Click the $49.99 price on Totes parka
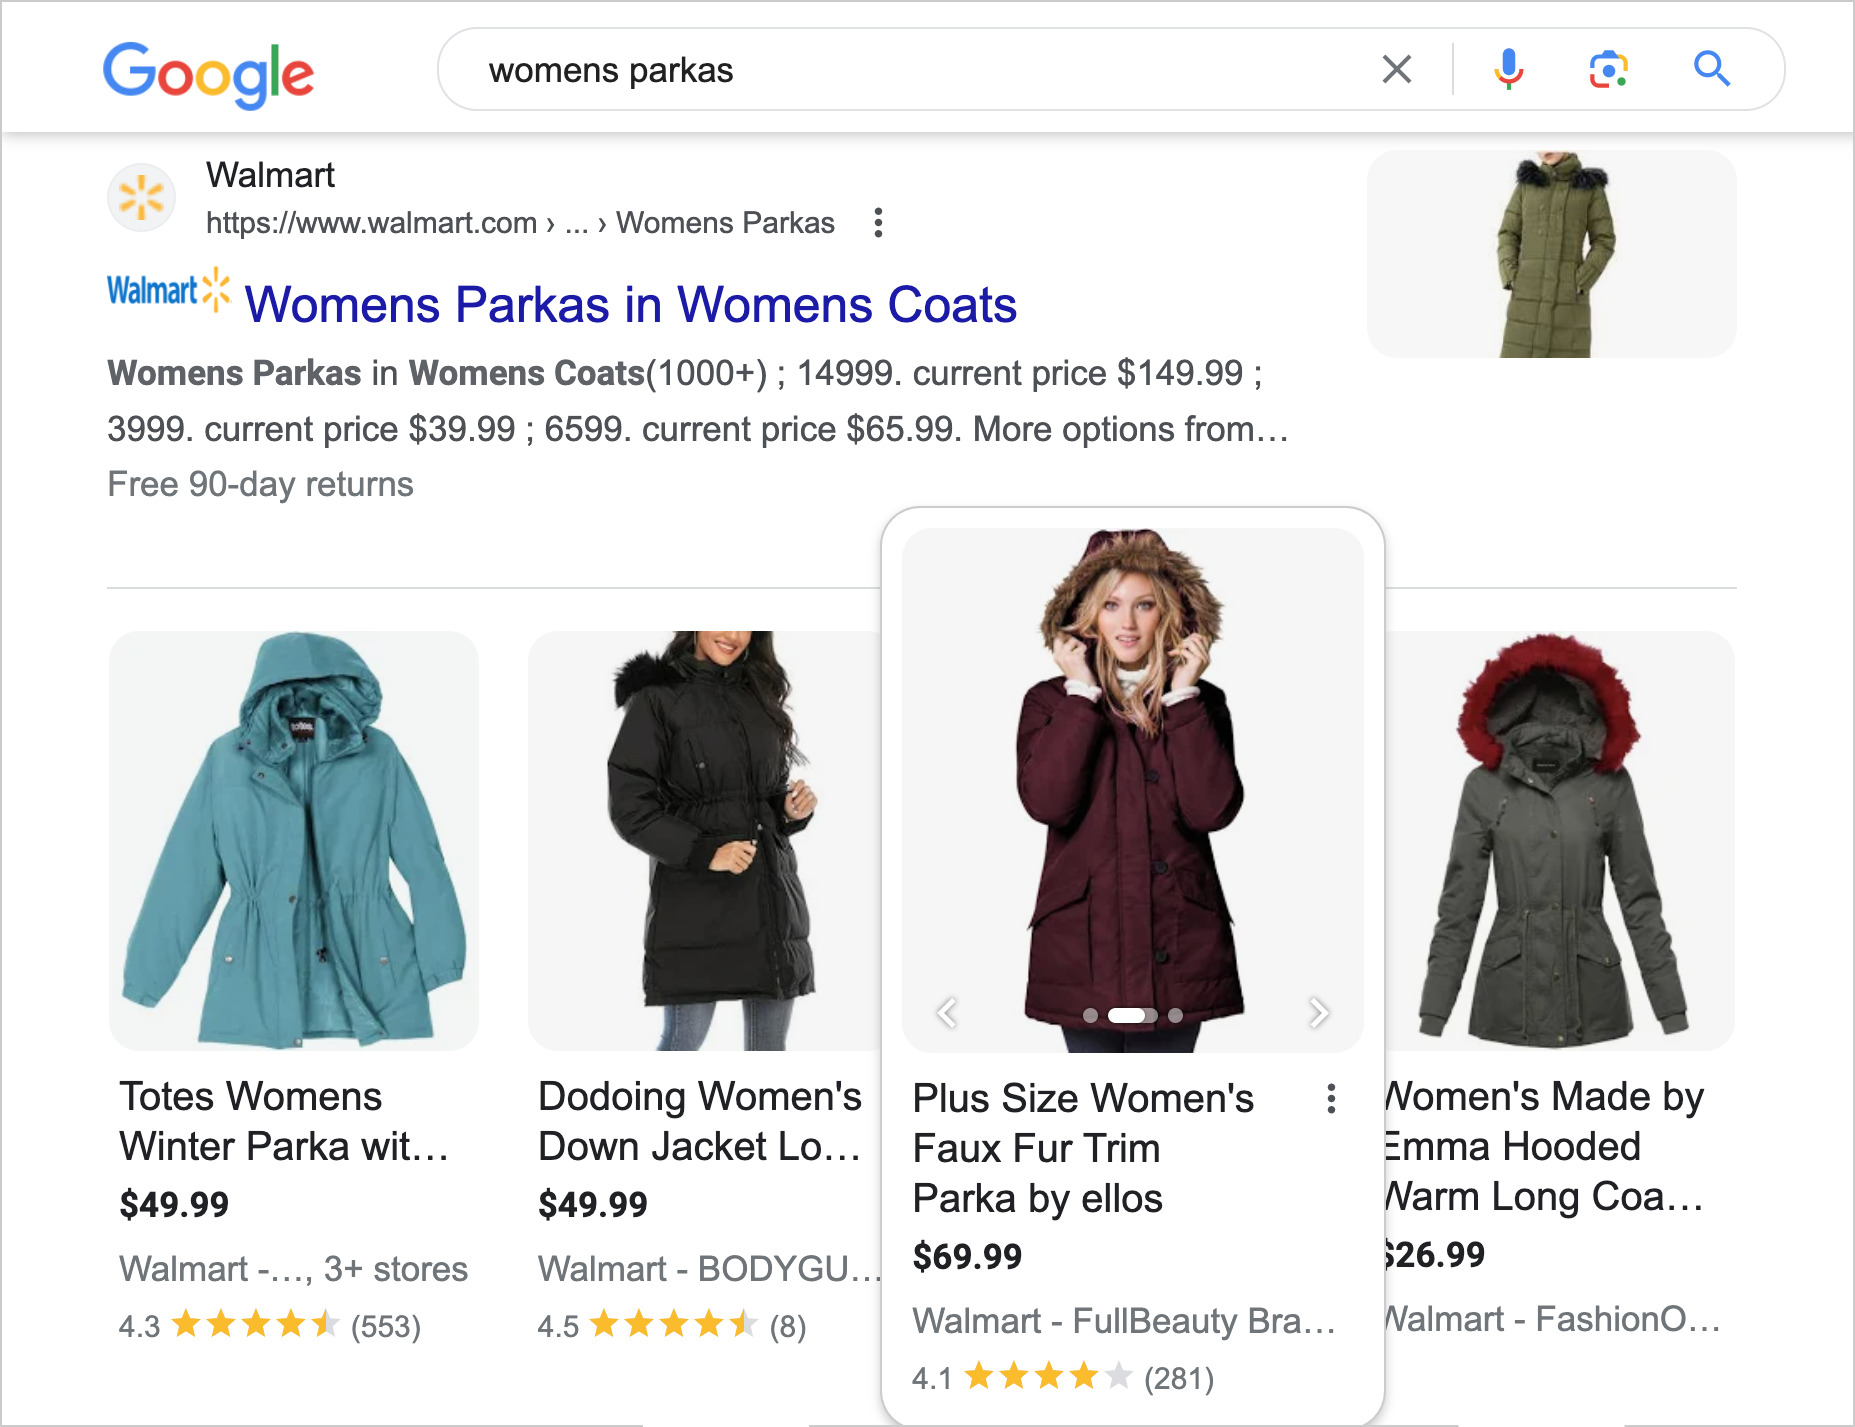The height and width of the screenshot is (1427, 1855). point(174,1204)
